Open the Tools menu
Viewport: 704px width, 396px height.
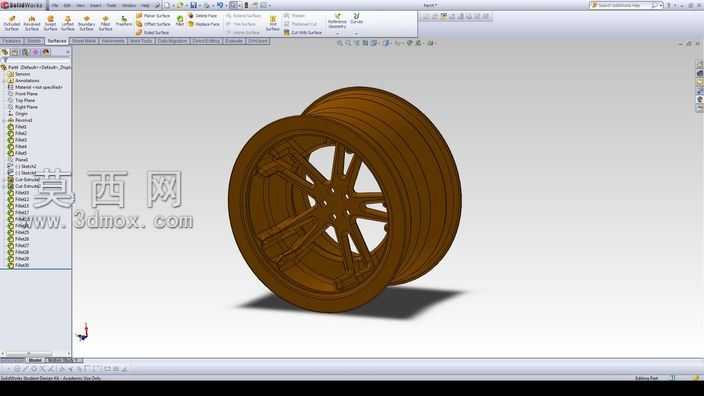(111, 5)
